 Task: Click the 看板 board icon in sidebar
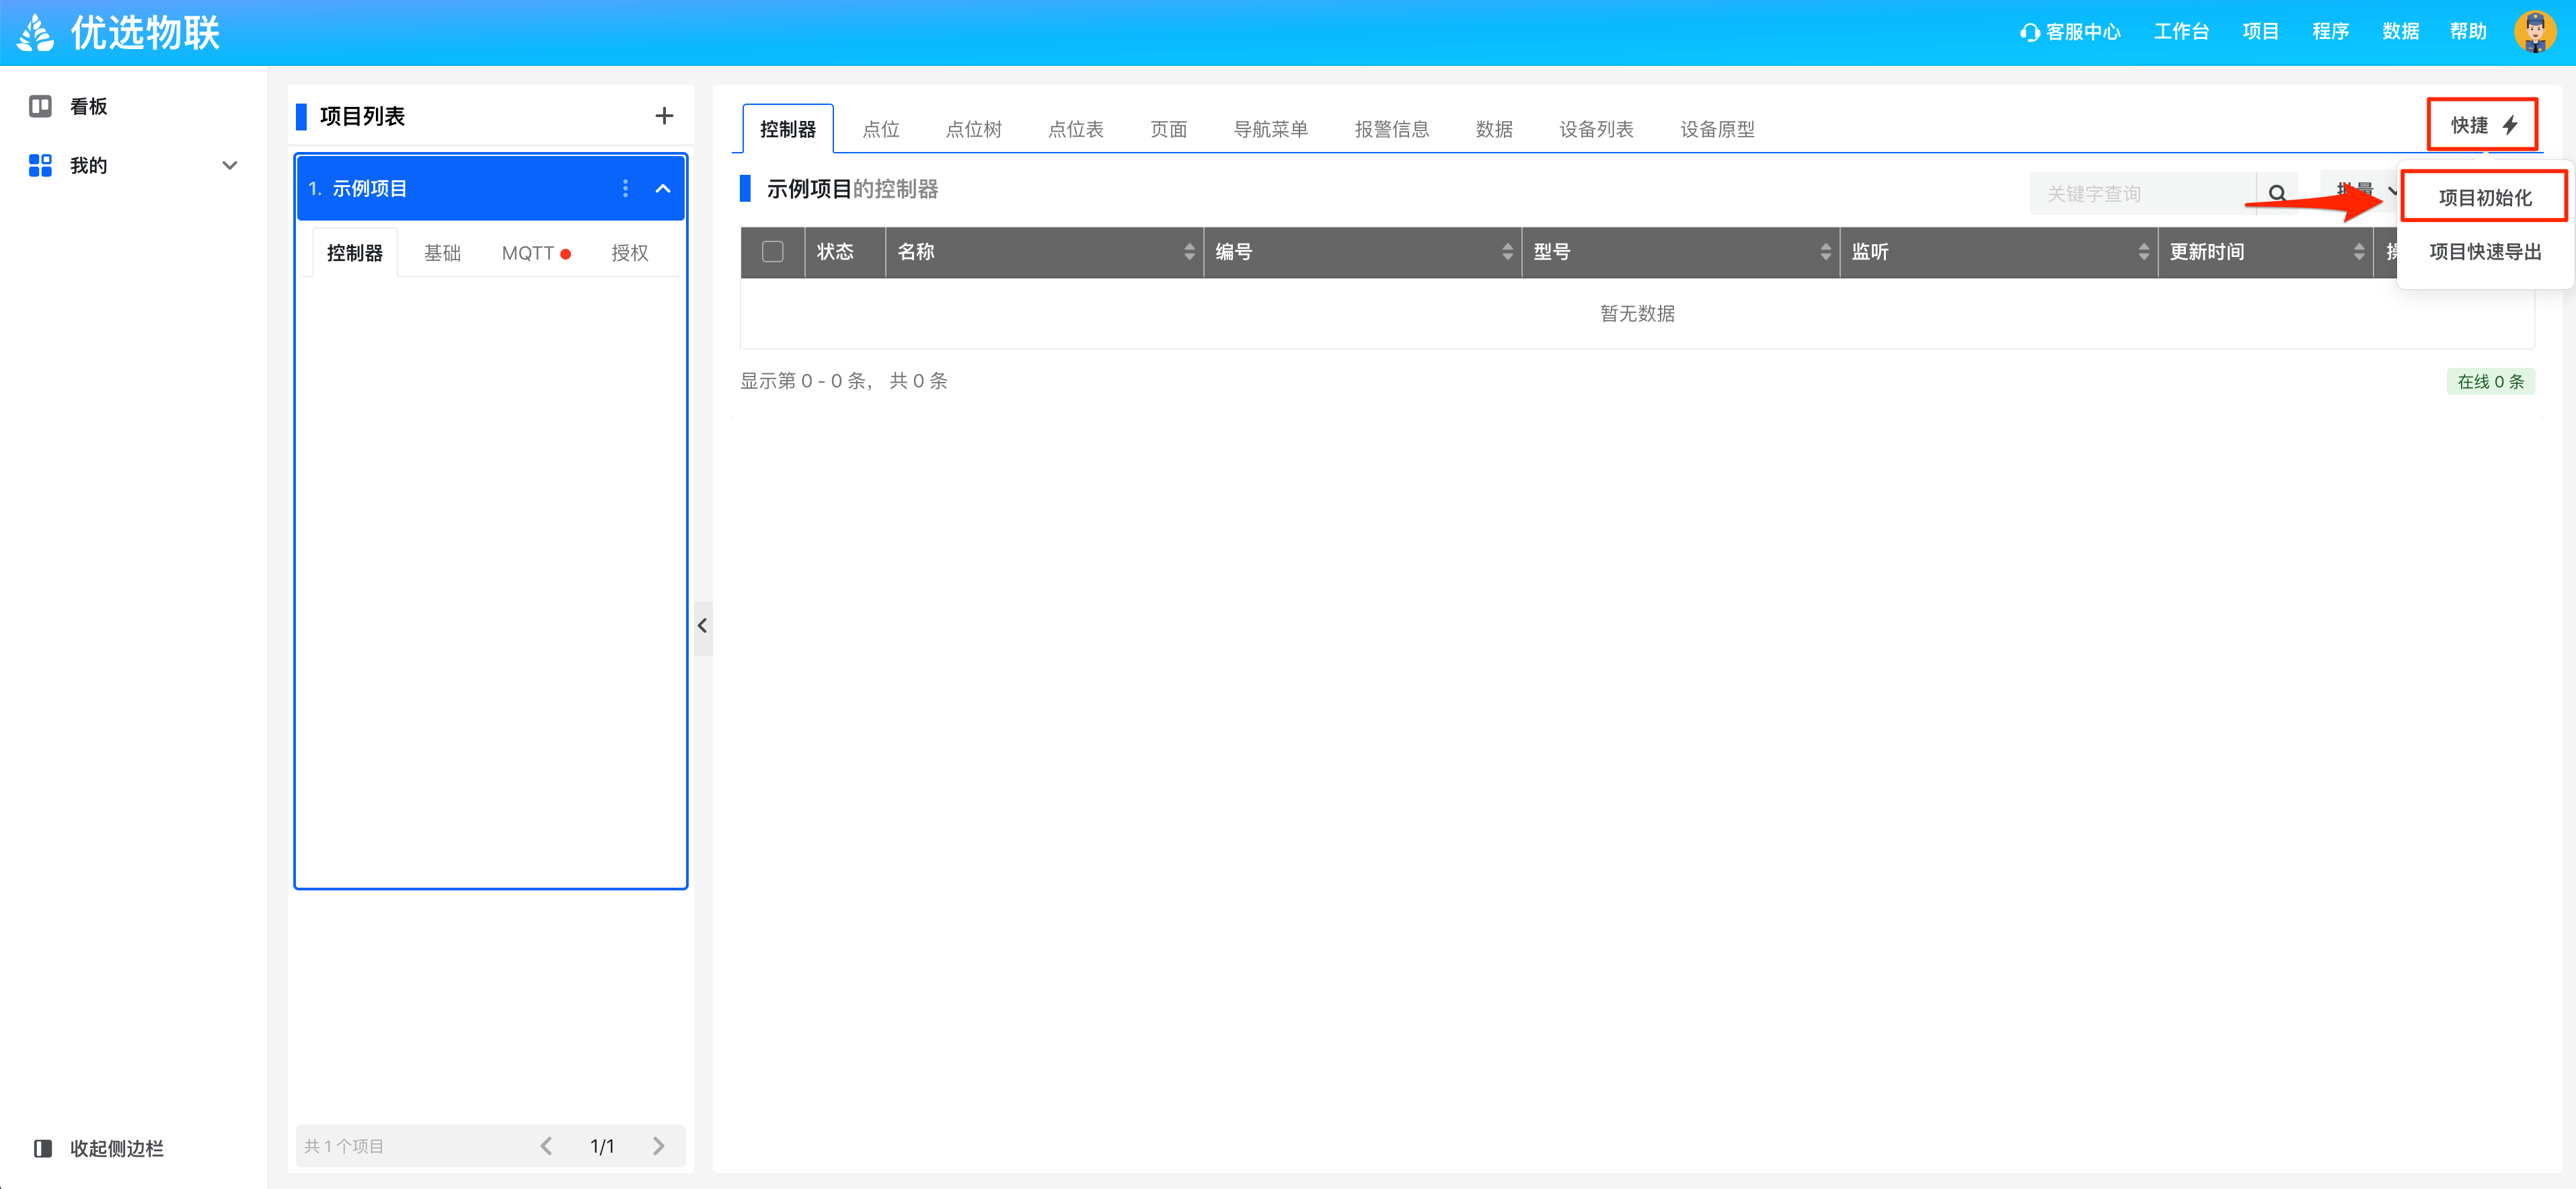pyautogui.click(x=40, y=106)
